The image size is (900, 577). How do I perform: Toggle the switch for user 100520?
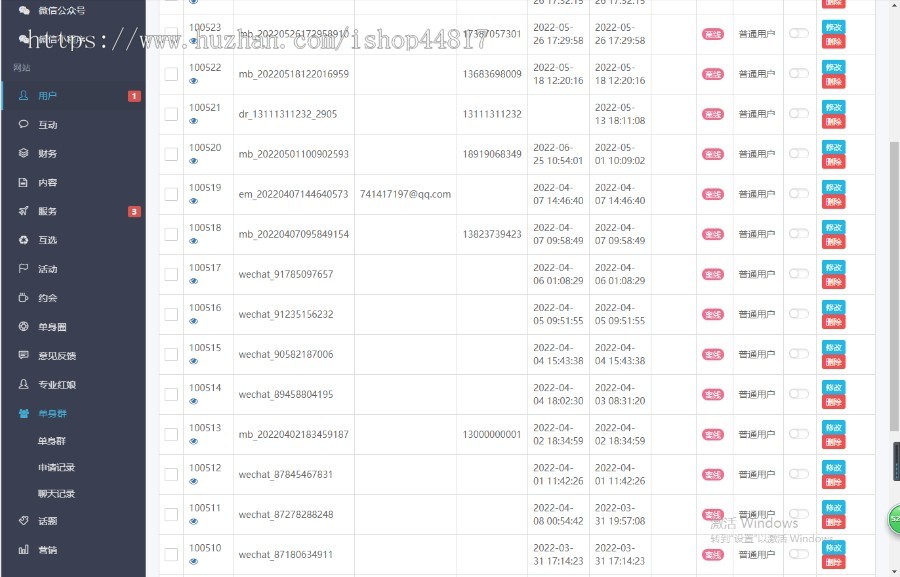798,153
